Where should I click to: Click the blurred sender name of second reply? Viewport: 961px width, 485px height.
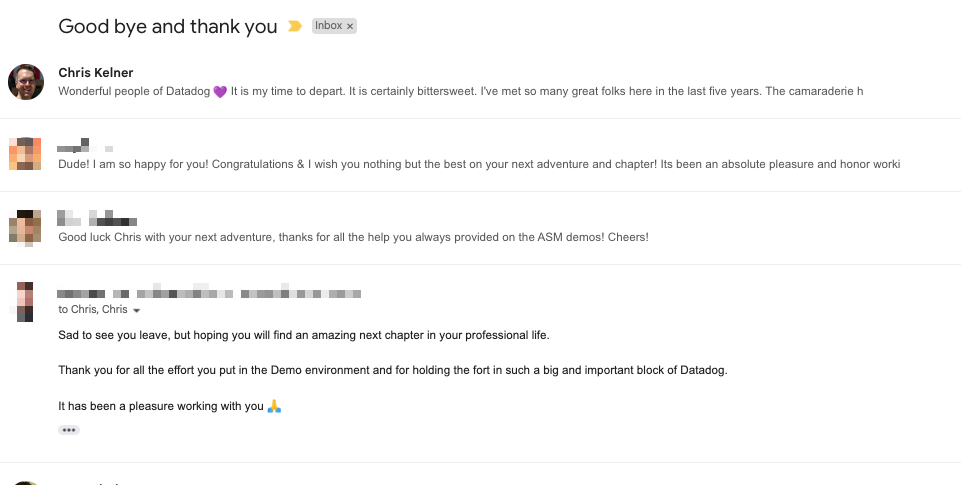85,147
